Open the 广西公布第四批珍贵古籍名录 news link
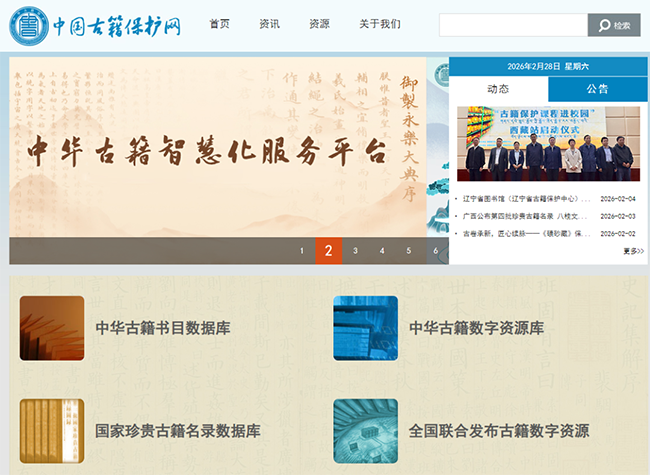Screen dimensions: 650x475 [x=526, y=216]
